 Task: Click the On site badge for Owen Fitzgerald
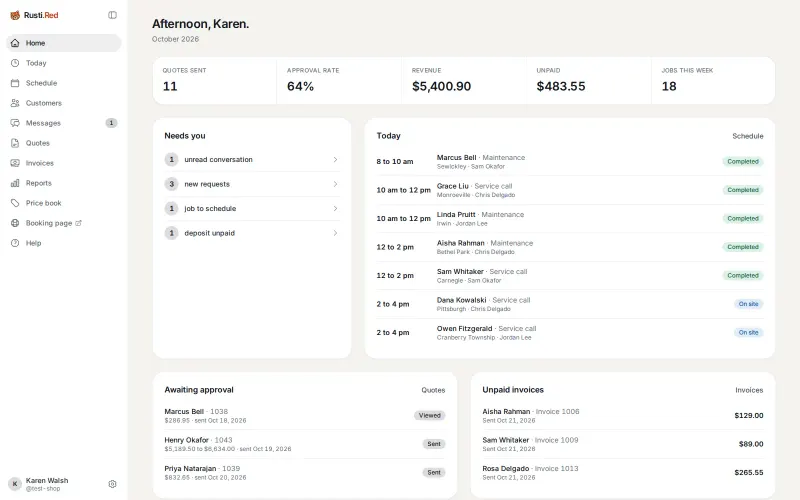[748, 333]
